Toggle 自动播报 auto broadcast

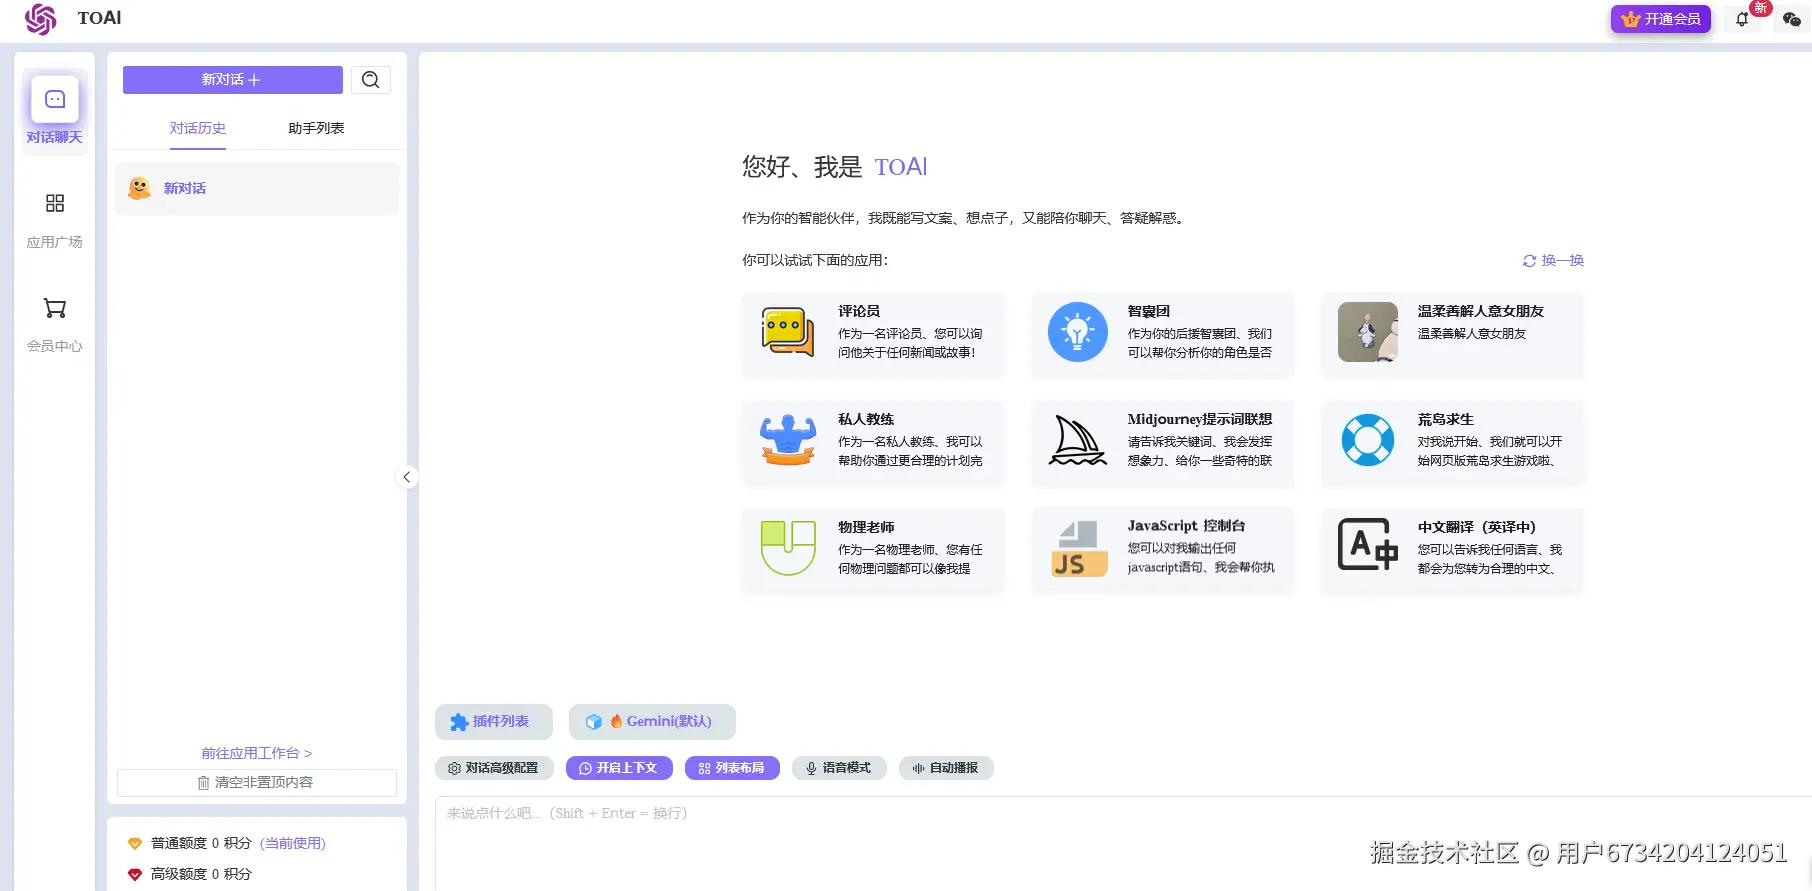(x=946, y=768)
